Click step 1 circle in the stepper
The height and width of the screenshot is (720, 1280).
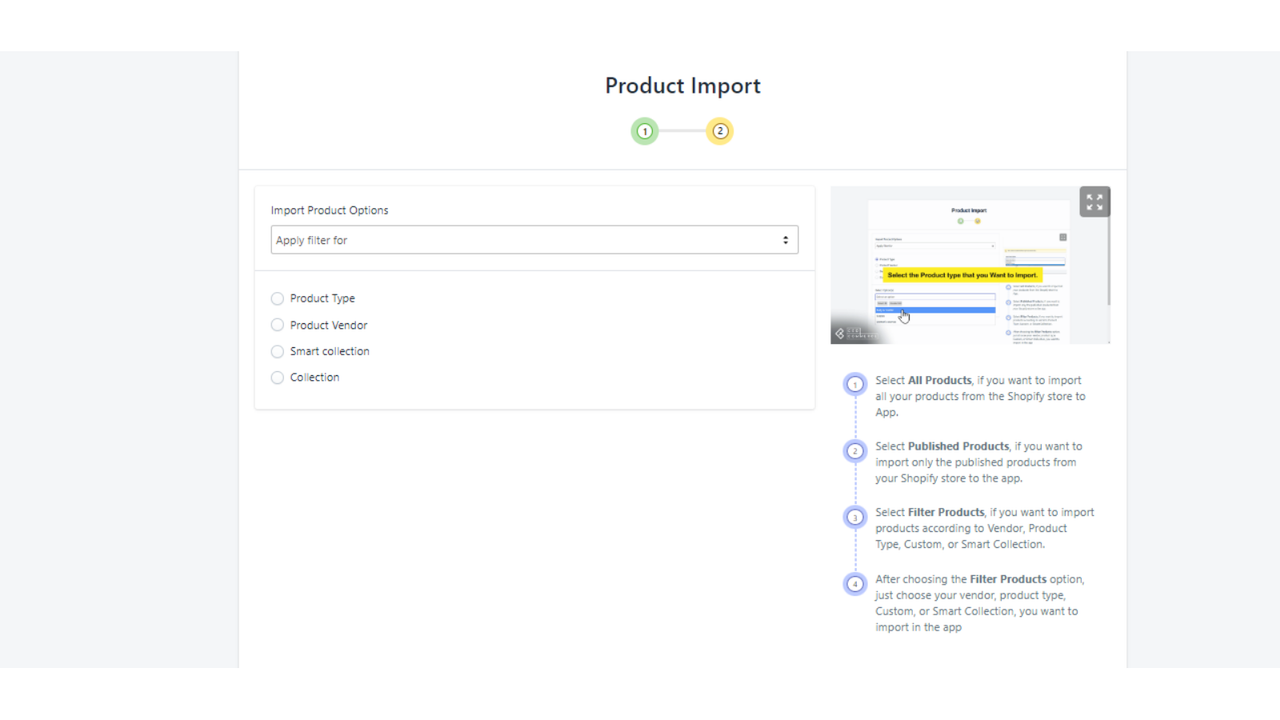645,131
